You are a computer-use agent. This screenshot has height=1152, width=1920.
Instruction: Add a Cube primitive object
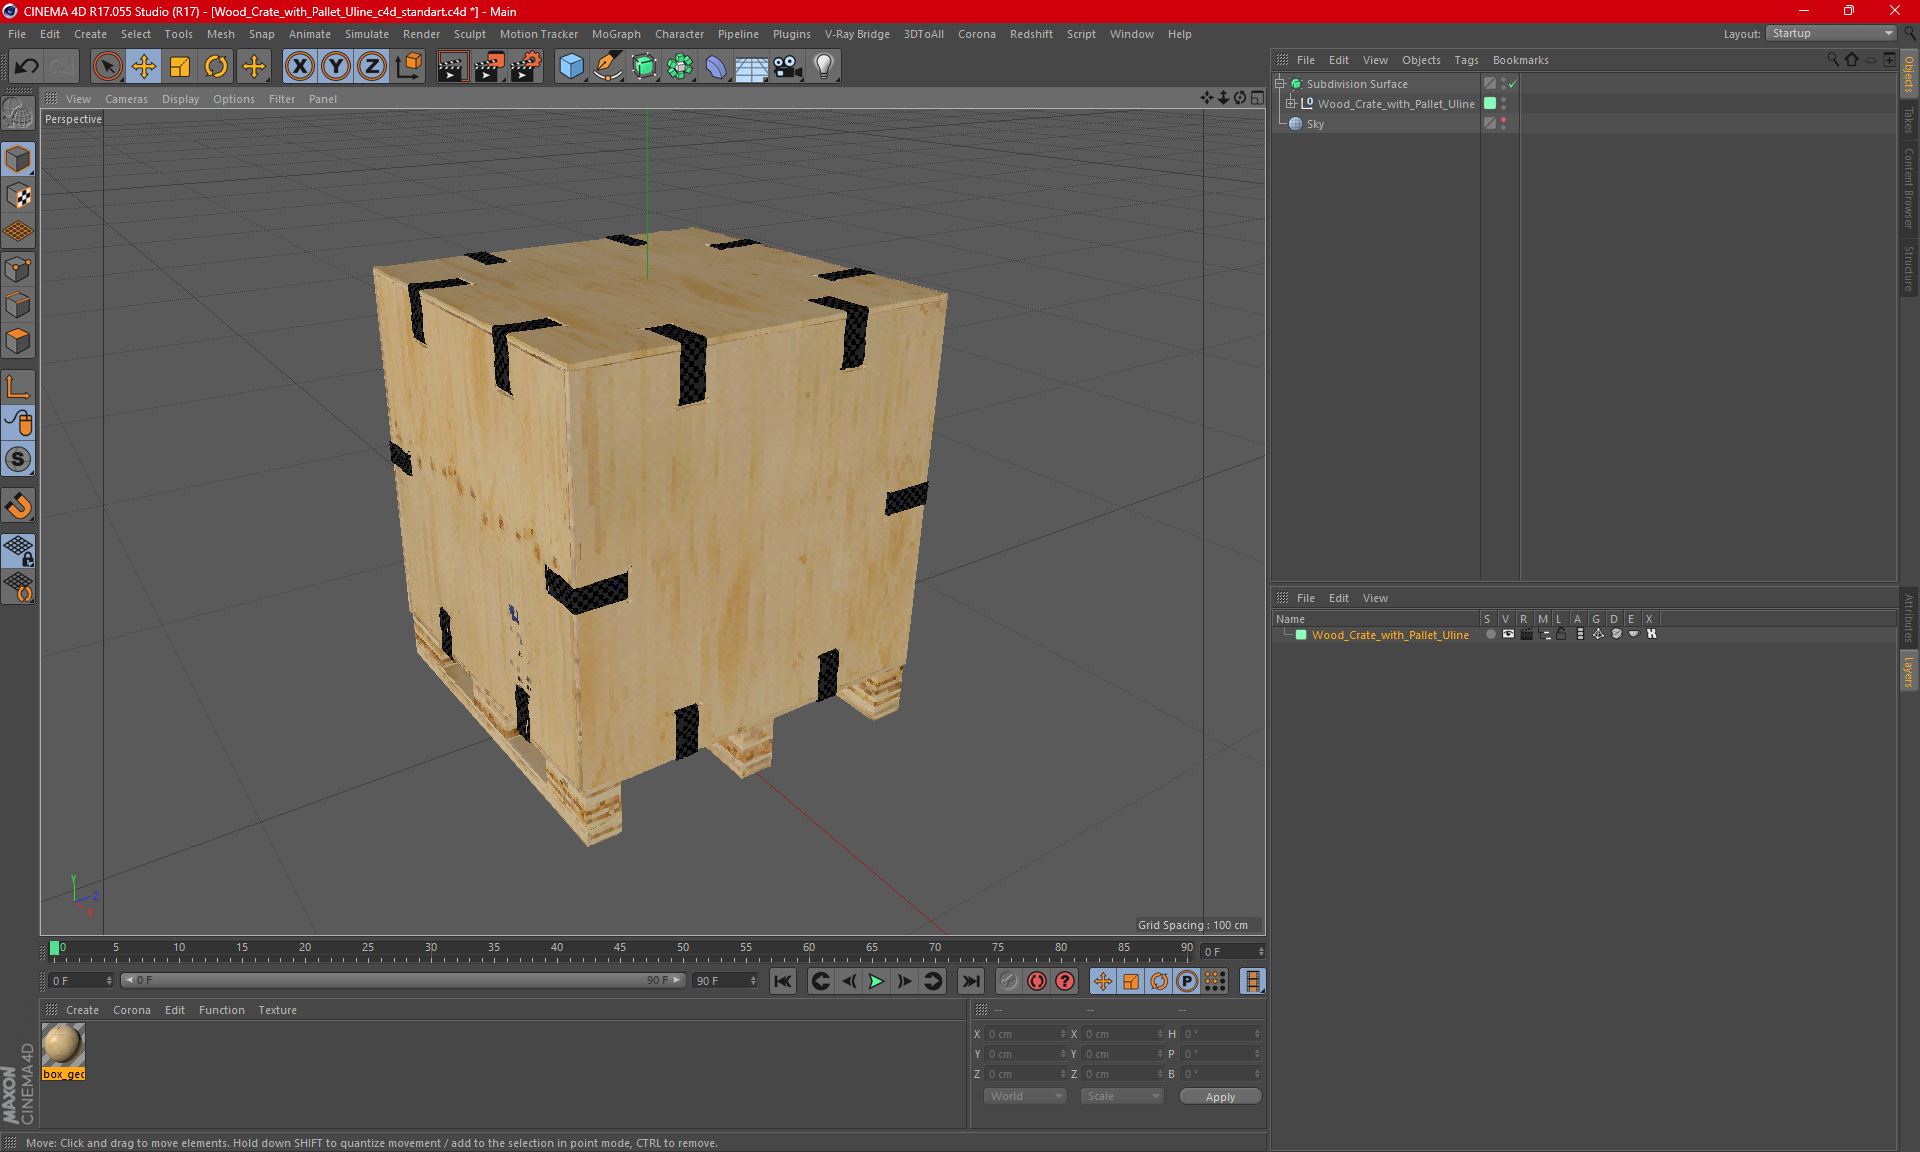tap(571, 66)
